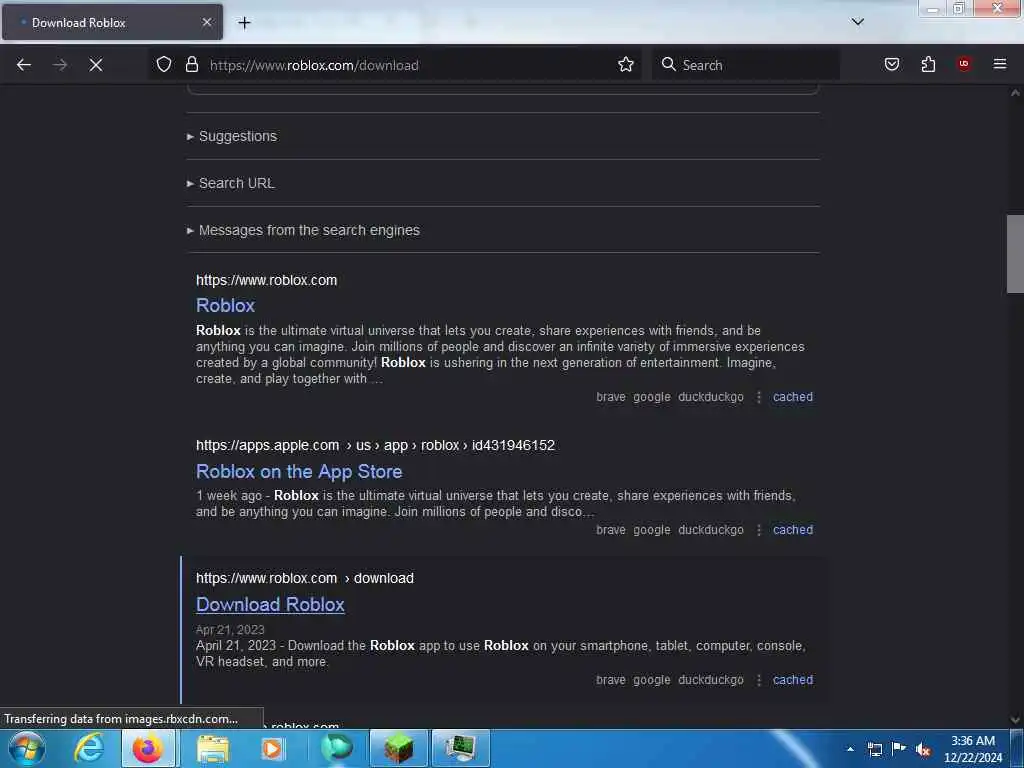Click the Apr 21, 2023 date text
Viewport: 1024px width, 768px height.
[230, 630]
